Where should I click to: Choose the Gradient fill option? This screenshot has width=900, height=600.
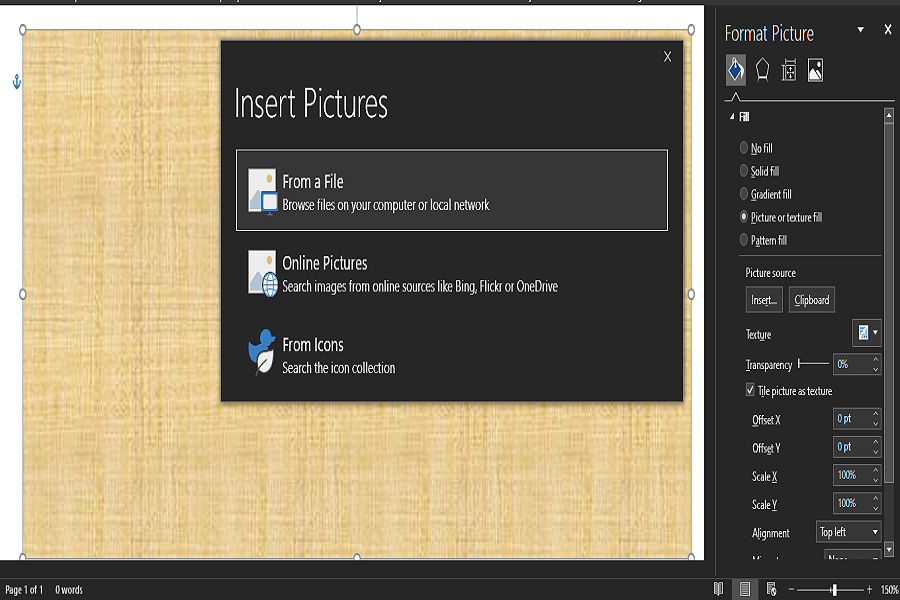[744, 194]
